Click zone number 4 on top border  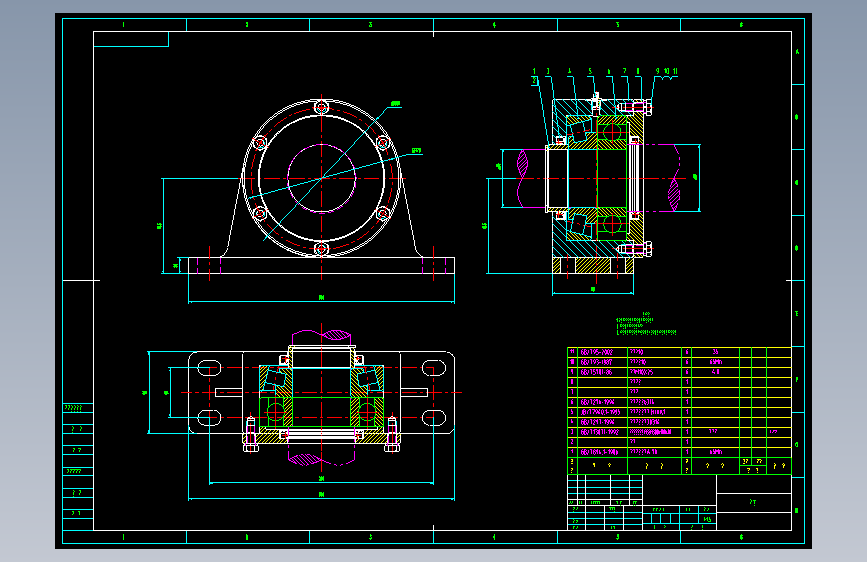coord(494,25)
